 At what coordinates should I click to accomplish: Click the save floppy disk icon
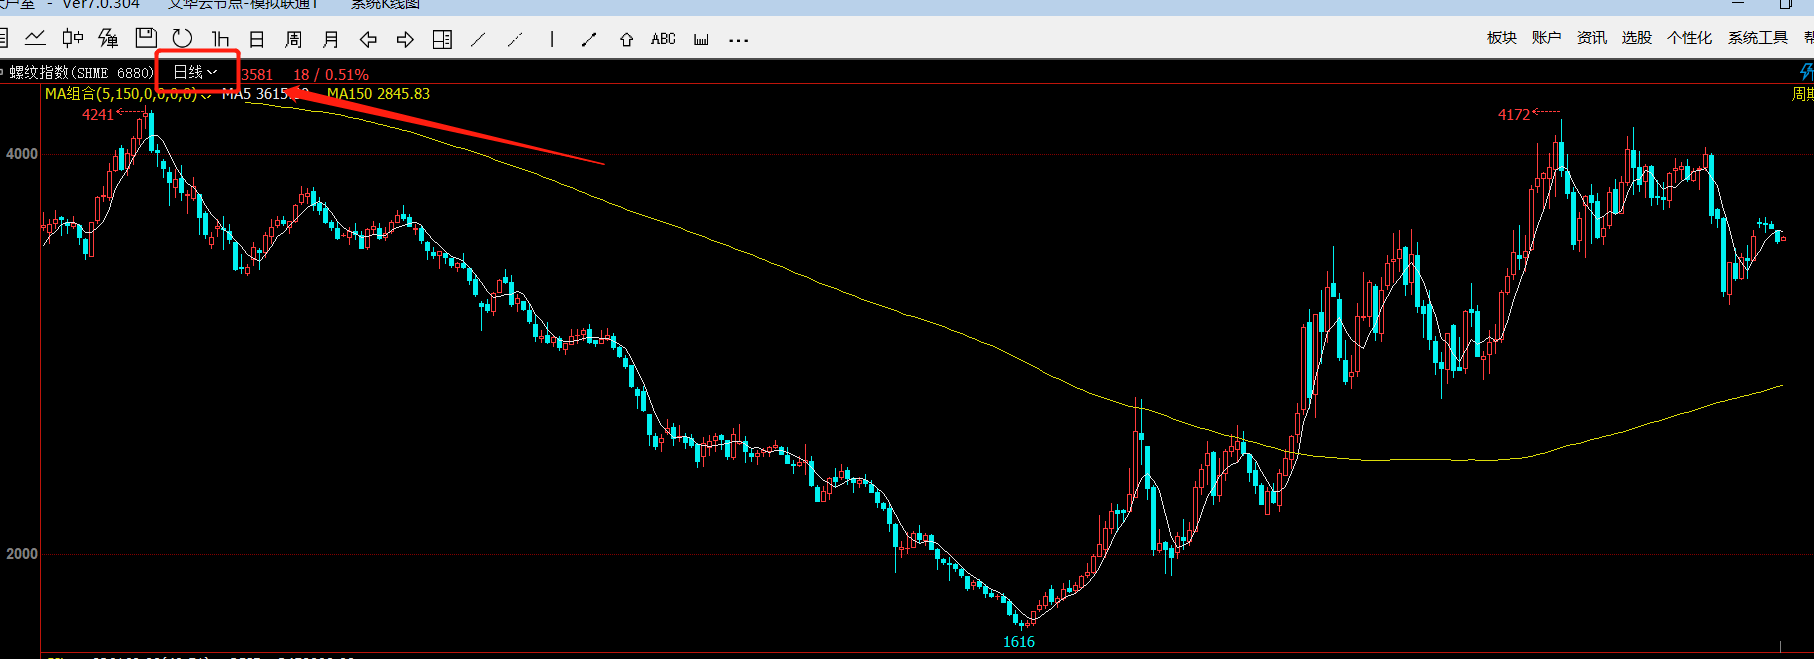click(146, 38)
